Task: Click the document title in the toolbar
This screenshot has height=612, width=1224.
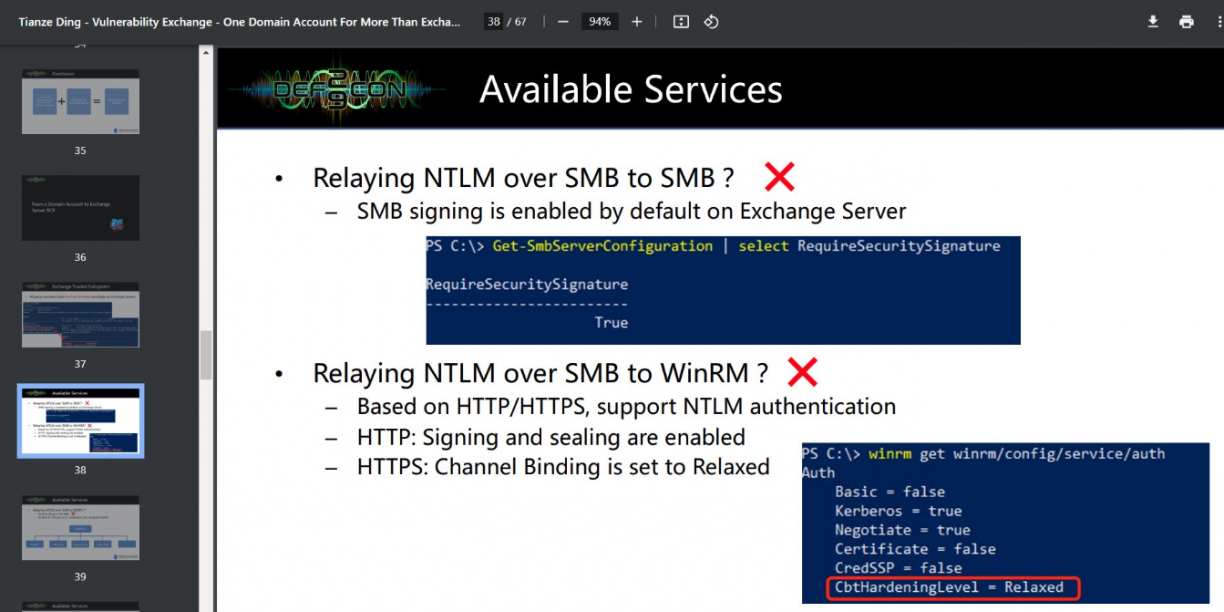Action: coord(240,22)
